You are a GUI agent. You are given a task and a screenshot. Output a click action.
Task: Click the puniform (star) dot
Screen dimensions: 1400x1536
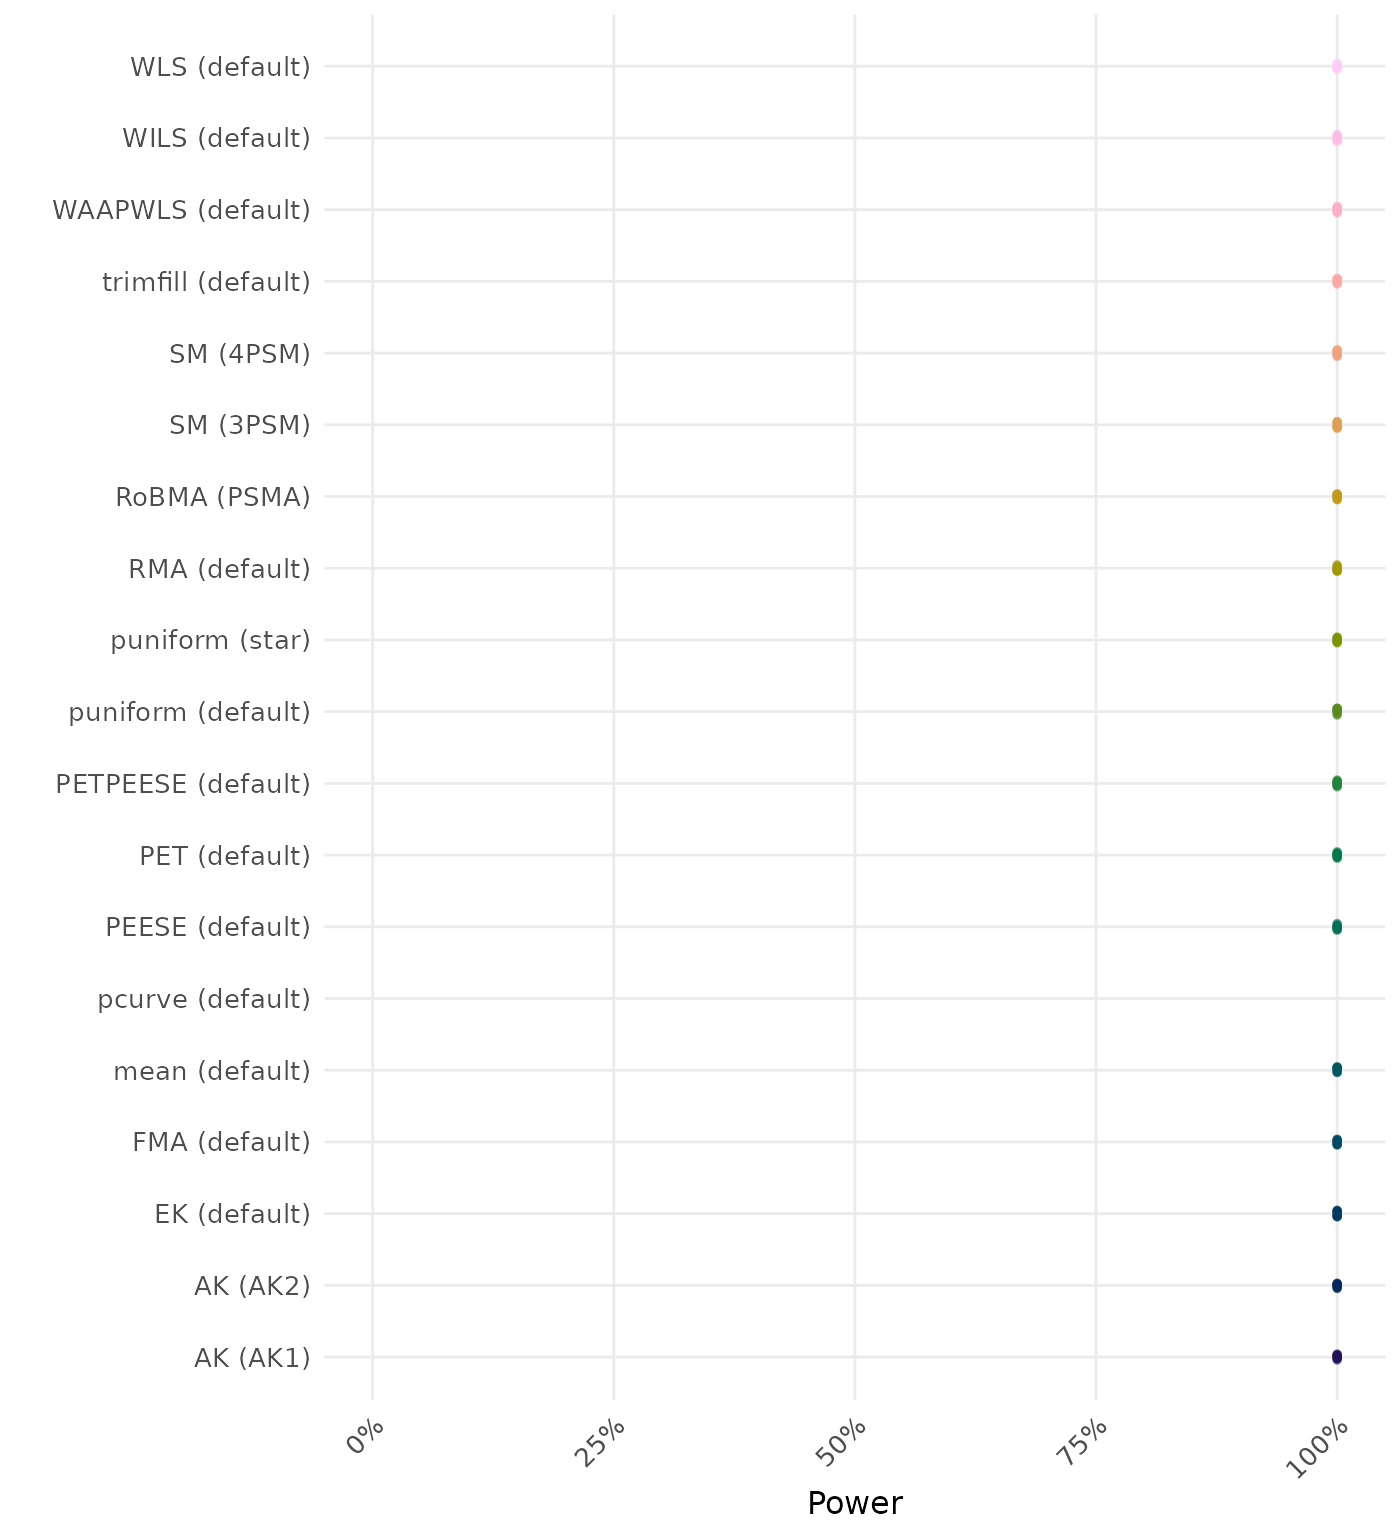tap(1336, 640)
